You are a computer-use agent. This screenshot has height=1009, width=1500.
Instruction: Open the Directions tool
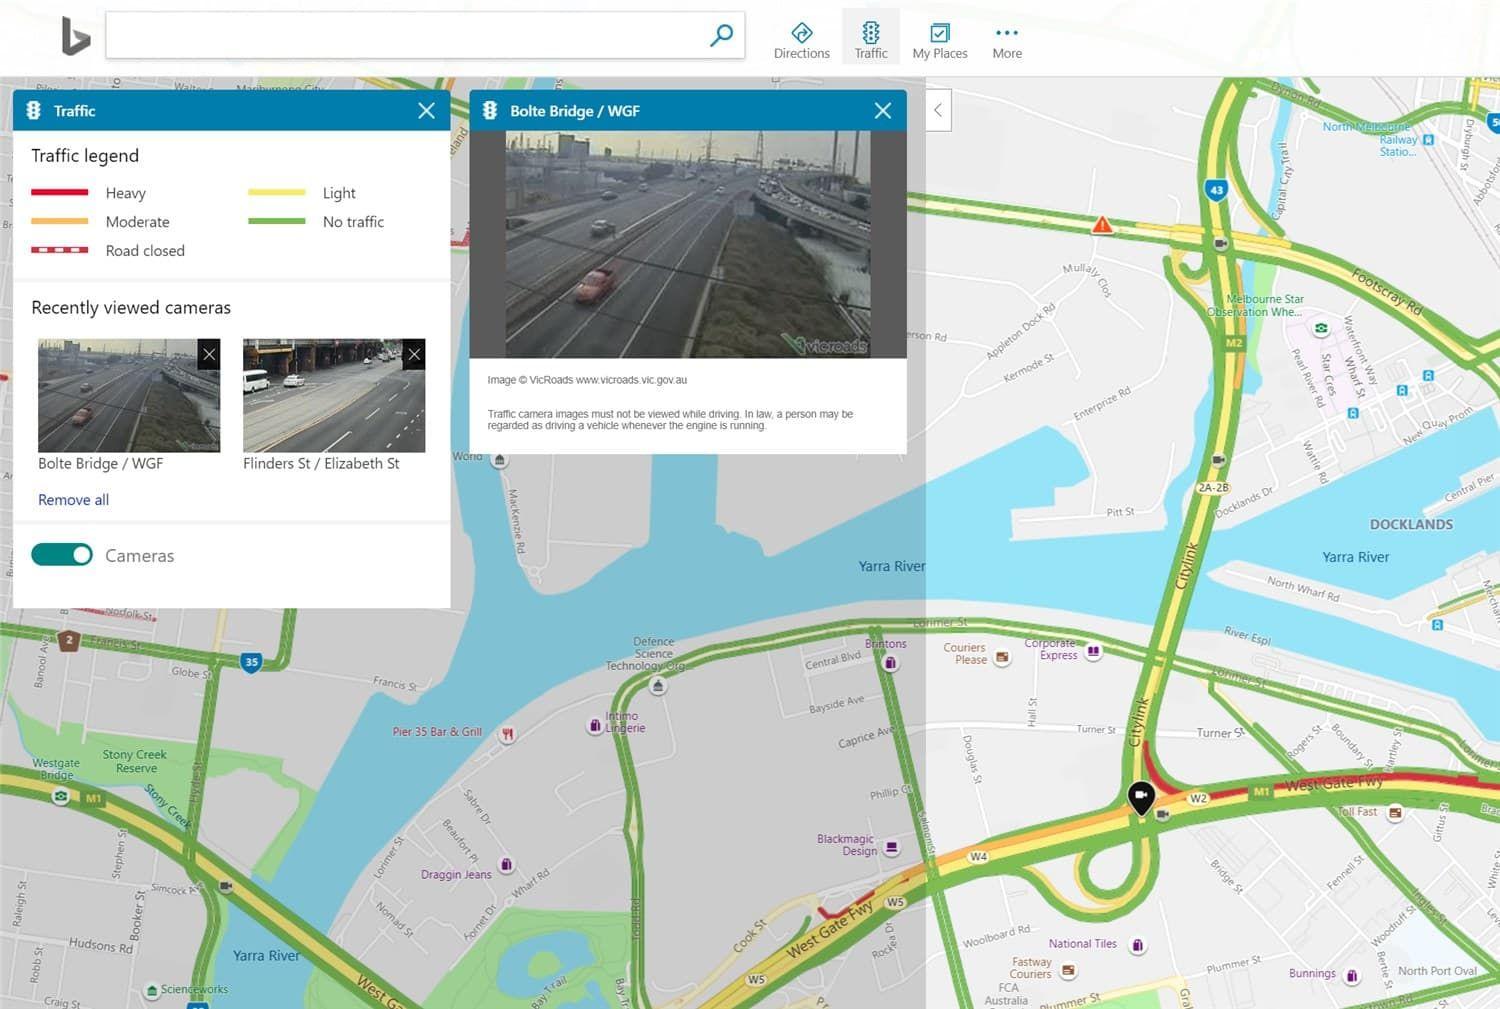point(801,40)
